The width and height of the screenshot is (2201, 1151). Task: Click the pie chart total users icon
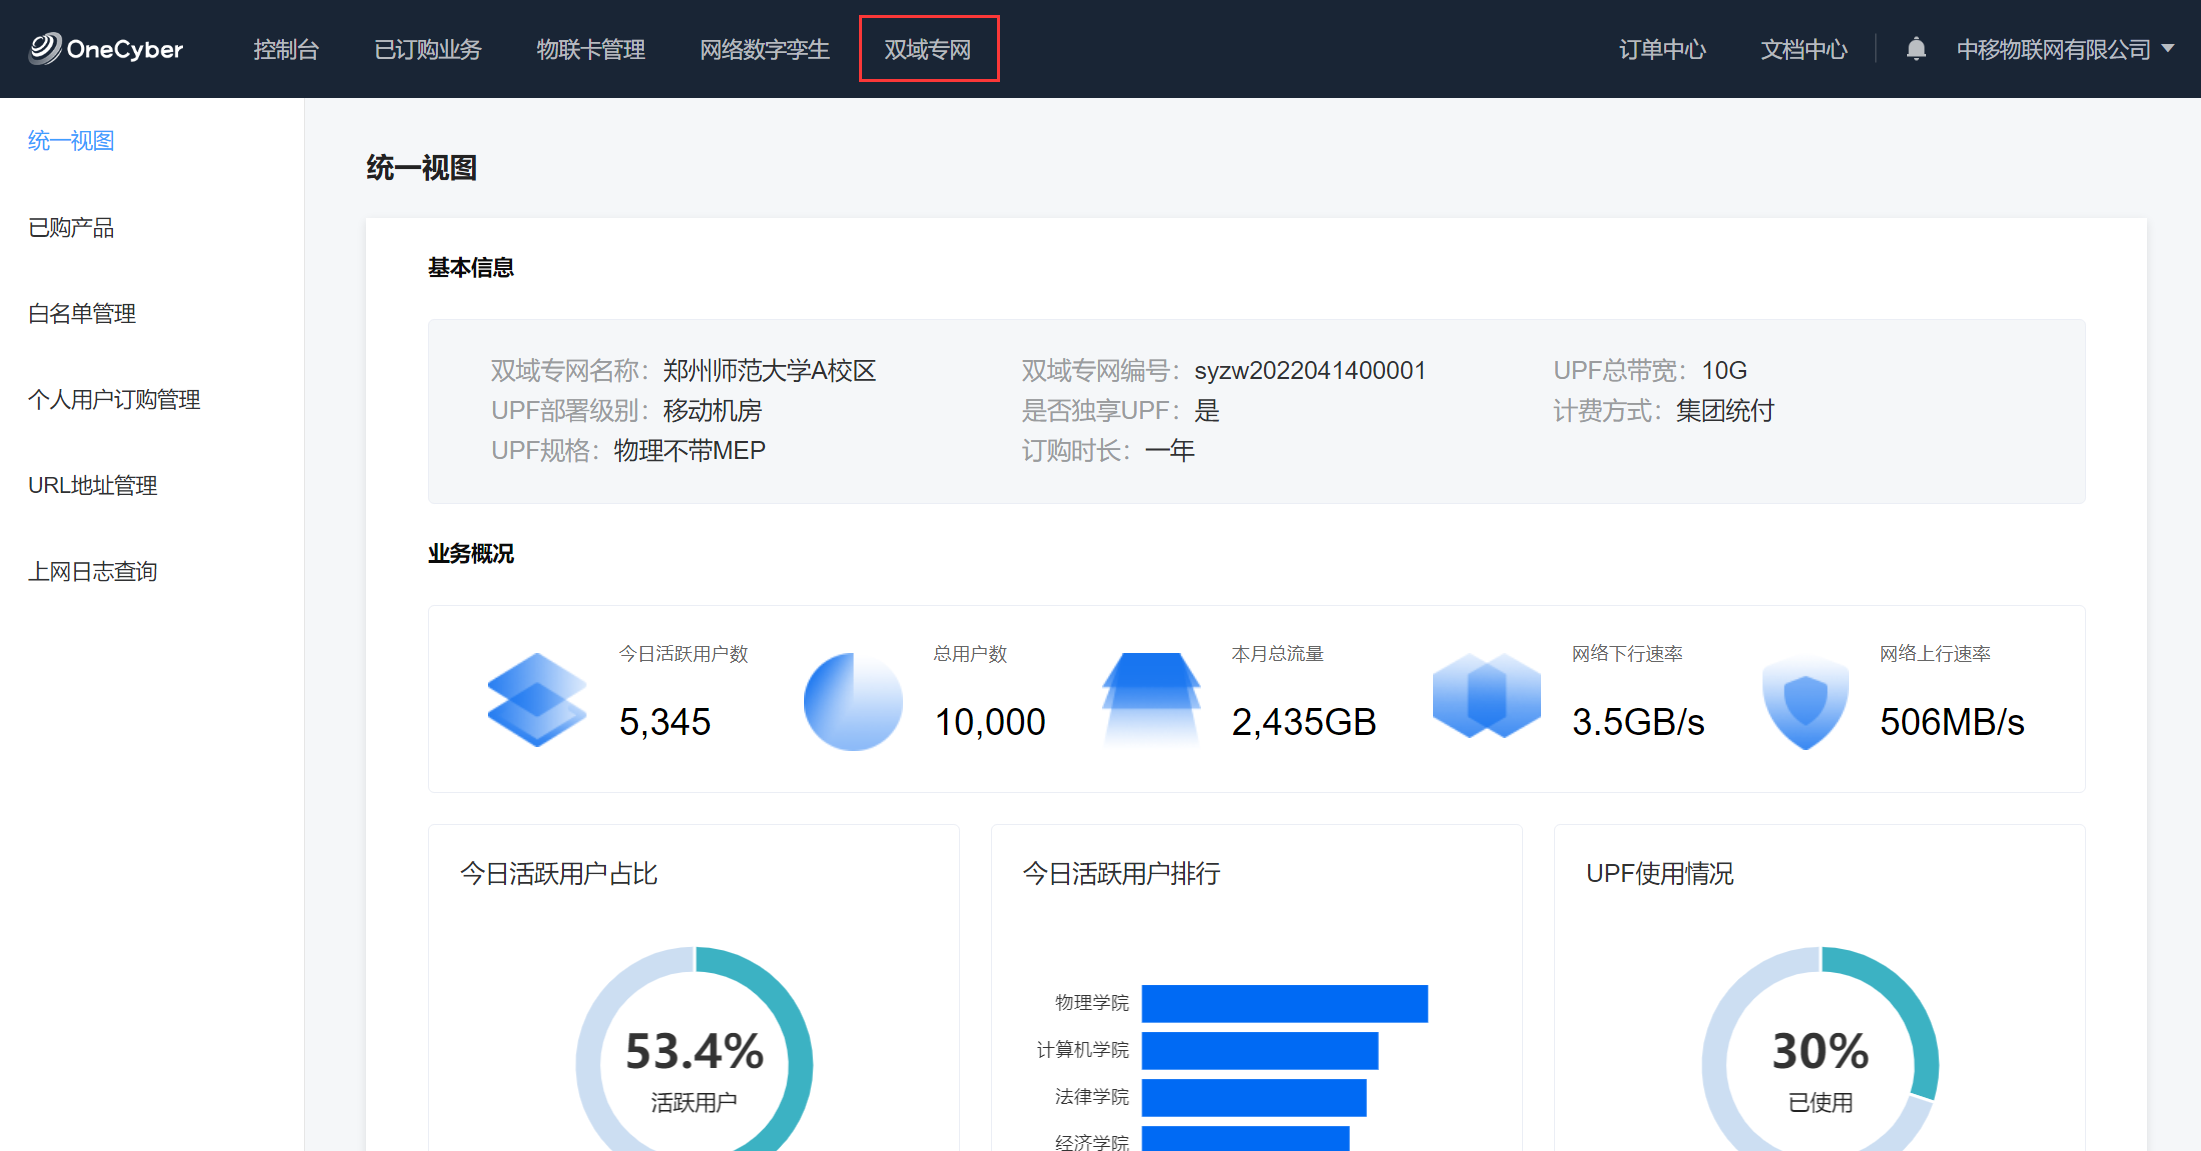point(852,701)
